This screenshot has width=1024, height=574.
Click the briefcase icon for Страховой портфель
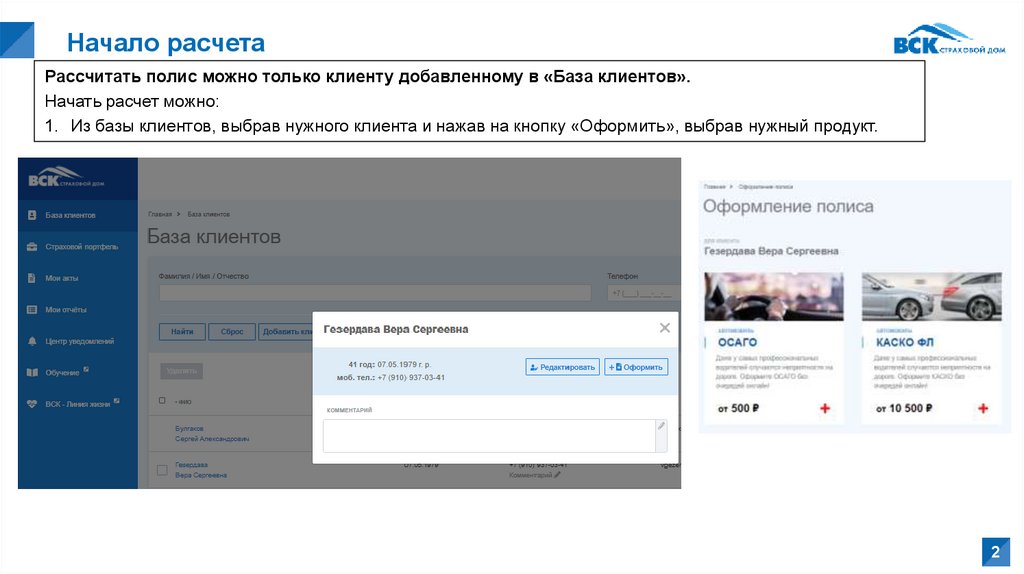click(x=32, y=247)
